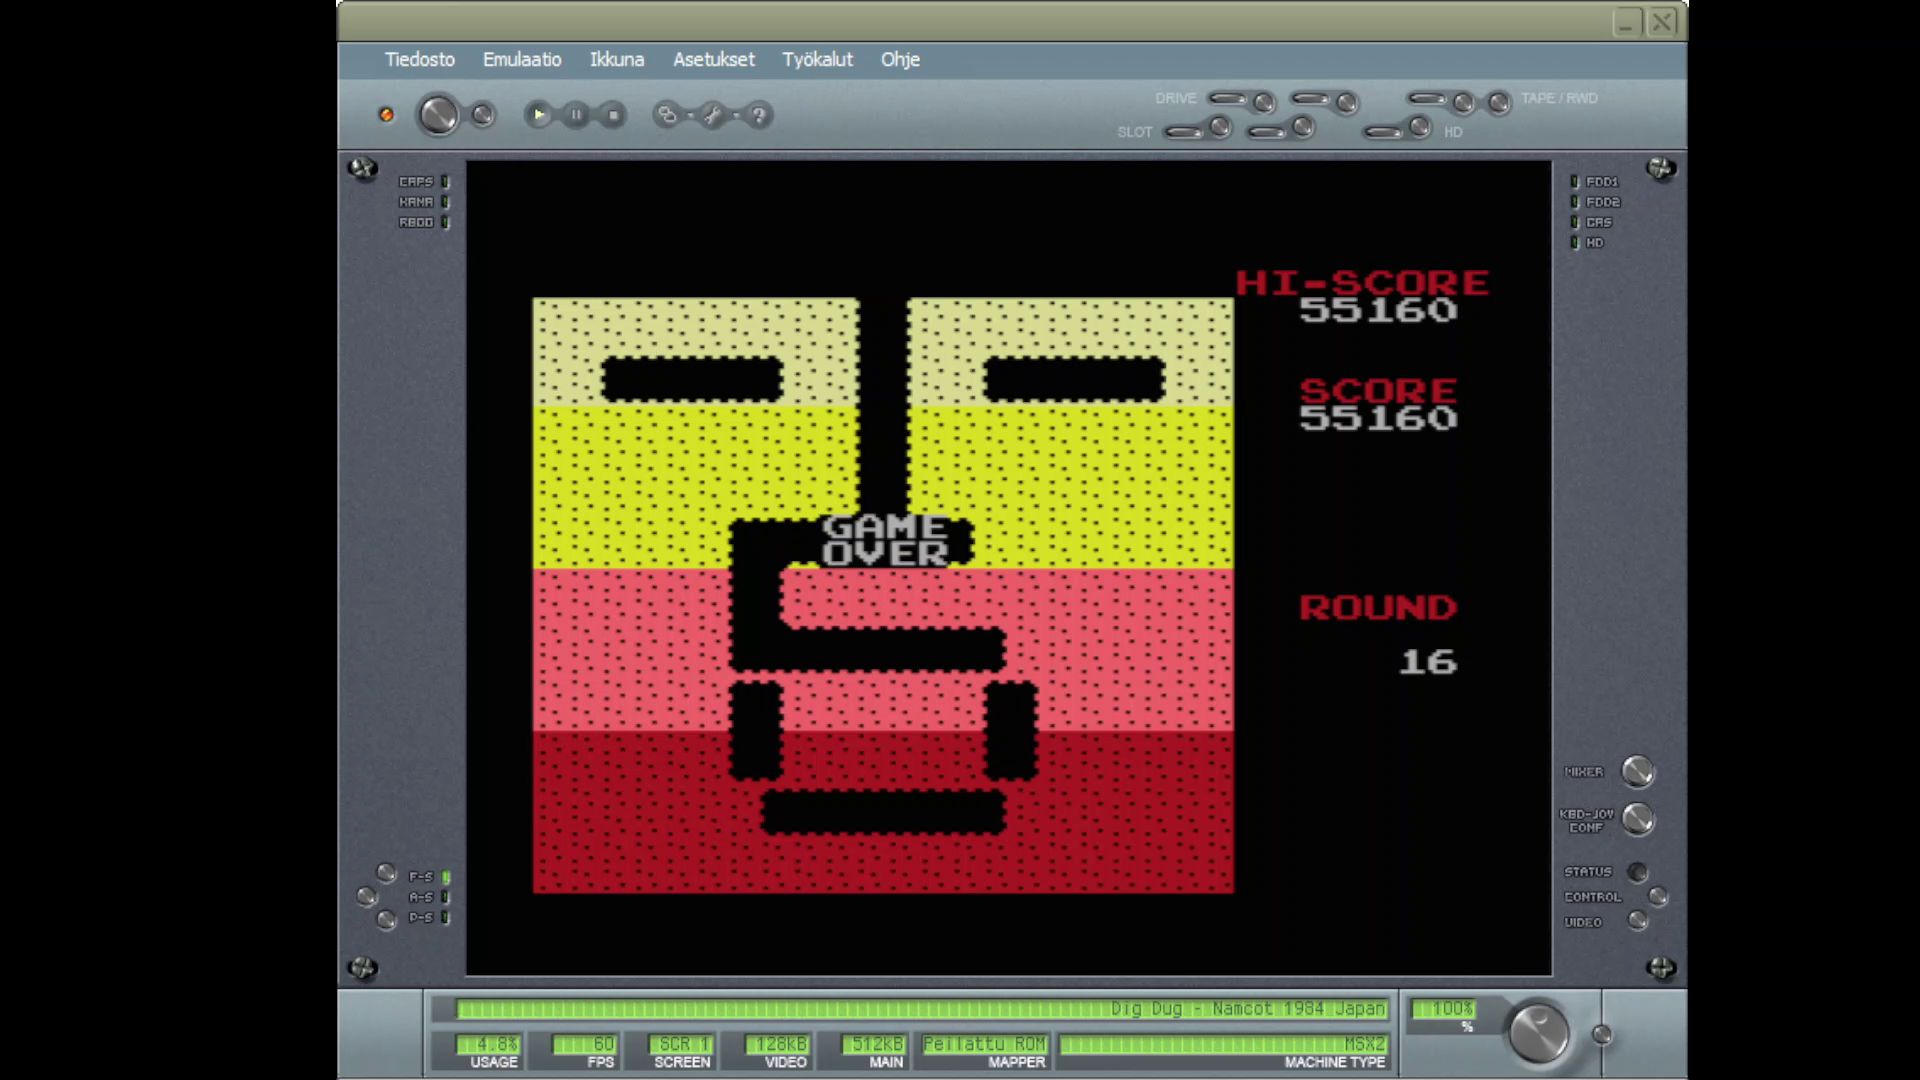Click the KANA LED indicator
The height and width of the screenshot is (1080, 1920).
tap(445, 202)
